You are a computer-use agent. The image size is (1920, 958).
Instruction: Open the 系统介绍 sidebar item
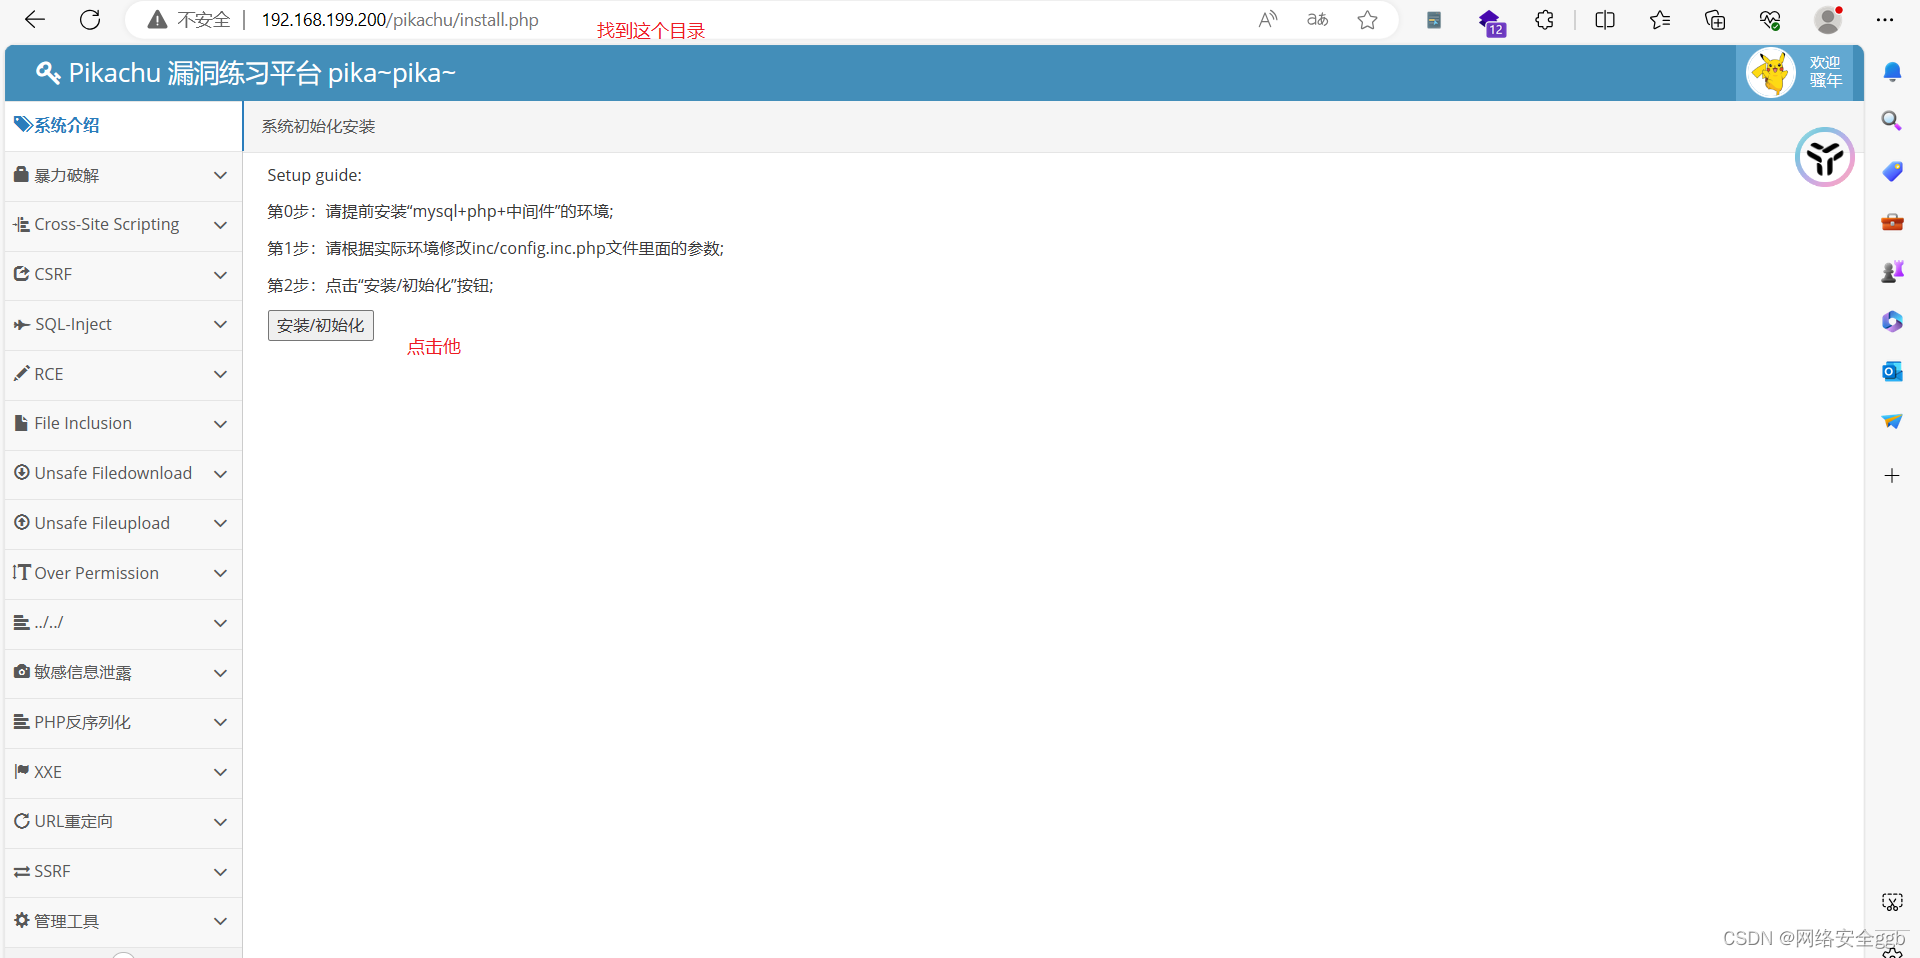point(123,125)
